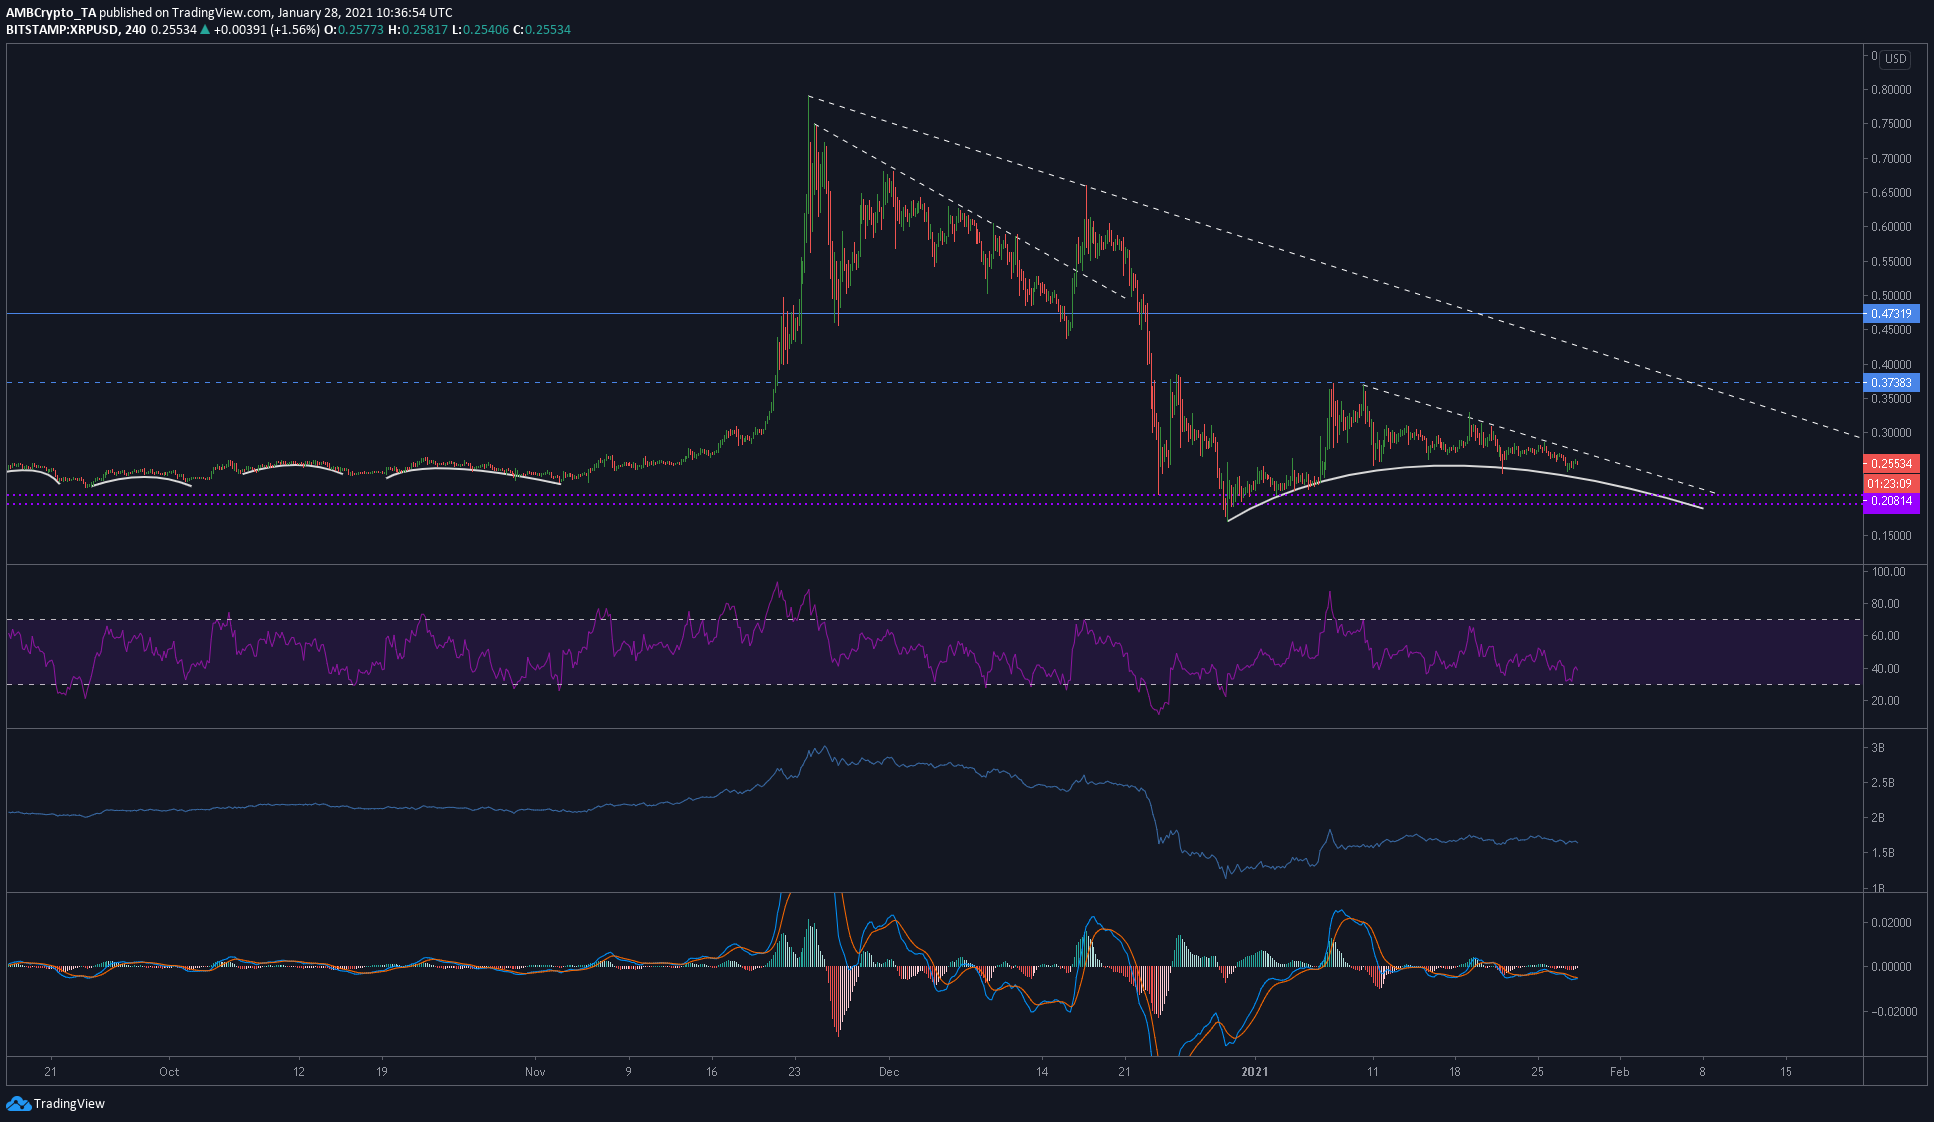Click the AMBCrypto_TA publisher name
Viewport: 1934px width, 1122px height.
(50, 13)
